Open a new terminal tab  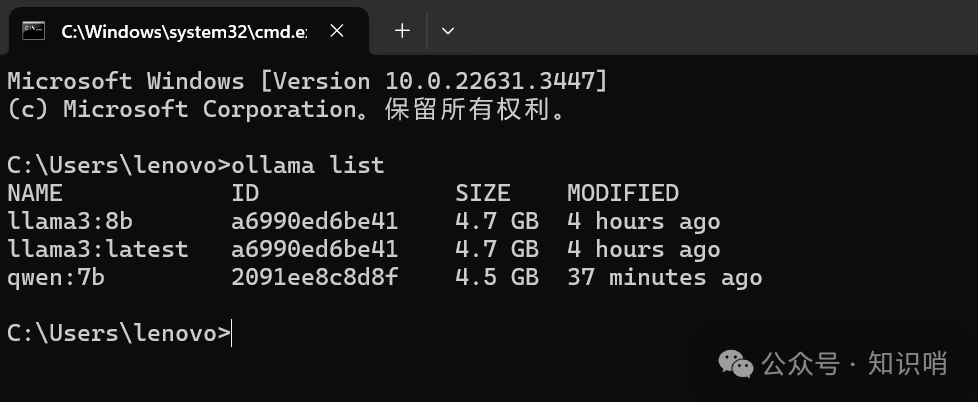pos(402,31)
